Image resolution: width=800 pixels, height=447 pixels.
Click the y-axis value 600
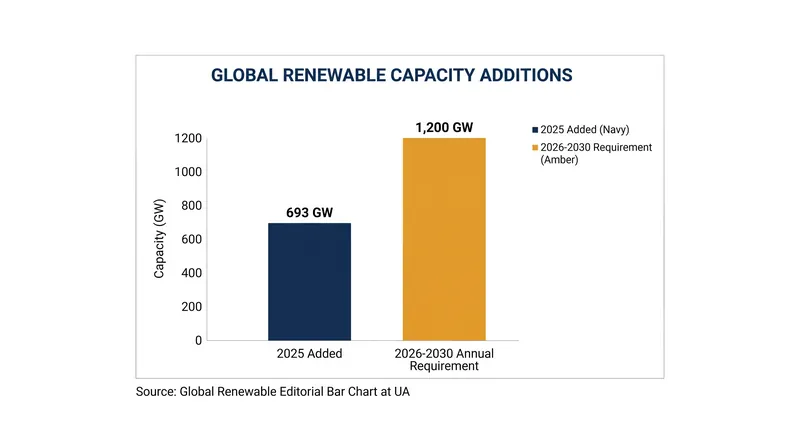(191, 239)
